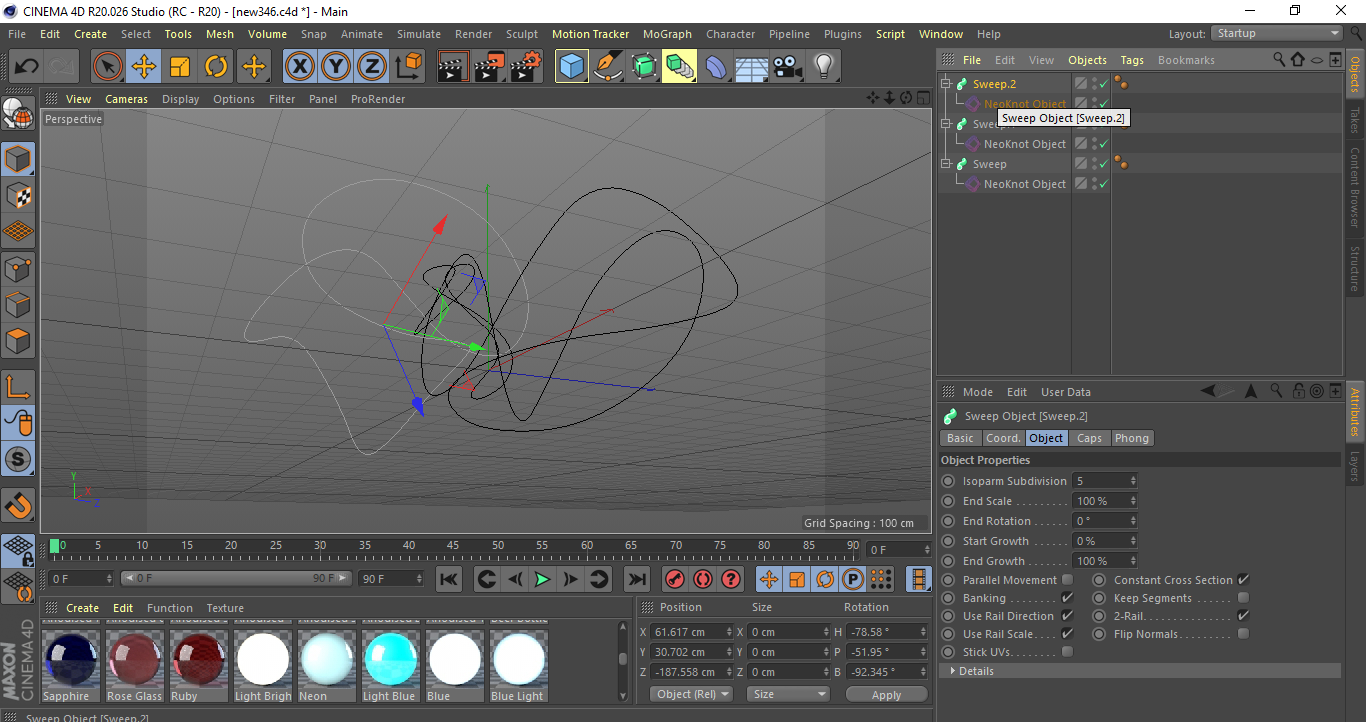The image size is (1366, 722).
Task: Toggle Parallel Movement checkbox
Action: coord(1067,580)
